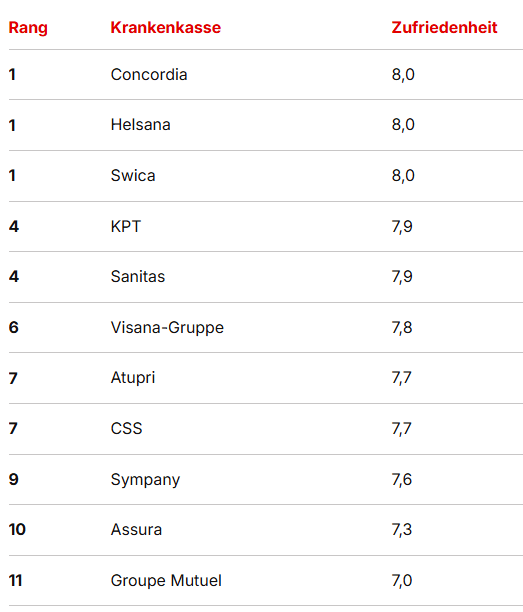The width and height of the screenshot is (523, 612).
Task: Click Sympany's 7,6 satisfaction value
Action: coord(402,480)
